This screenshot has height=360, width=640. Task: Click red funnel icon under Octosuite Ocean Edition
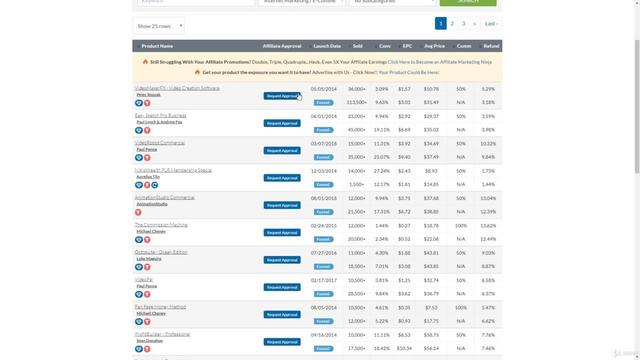(147, 267)
